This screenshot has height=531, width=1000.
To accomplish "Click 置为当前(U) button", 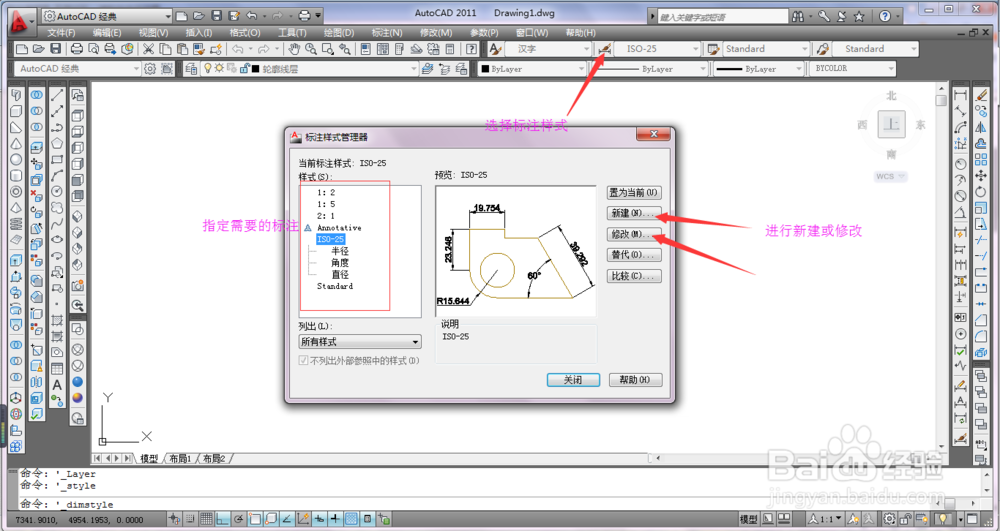I will click(634, 193).
